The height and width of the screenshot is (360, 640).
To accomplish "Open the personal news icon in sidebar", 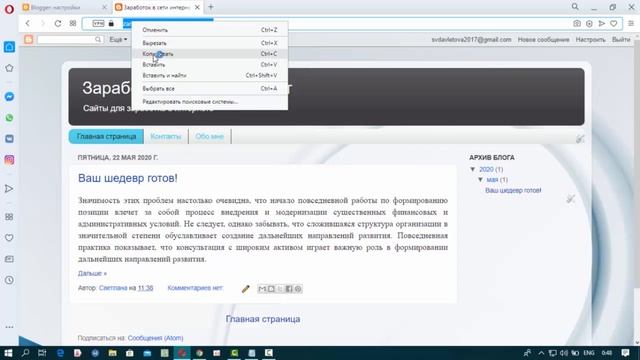I will point(9,259).
